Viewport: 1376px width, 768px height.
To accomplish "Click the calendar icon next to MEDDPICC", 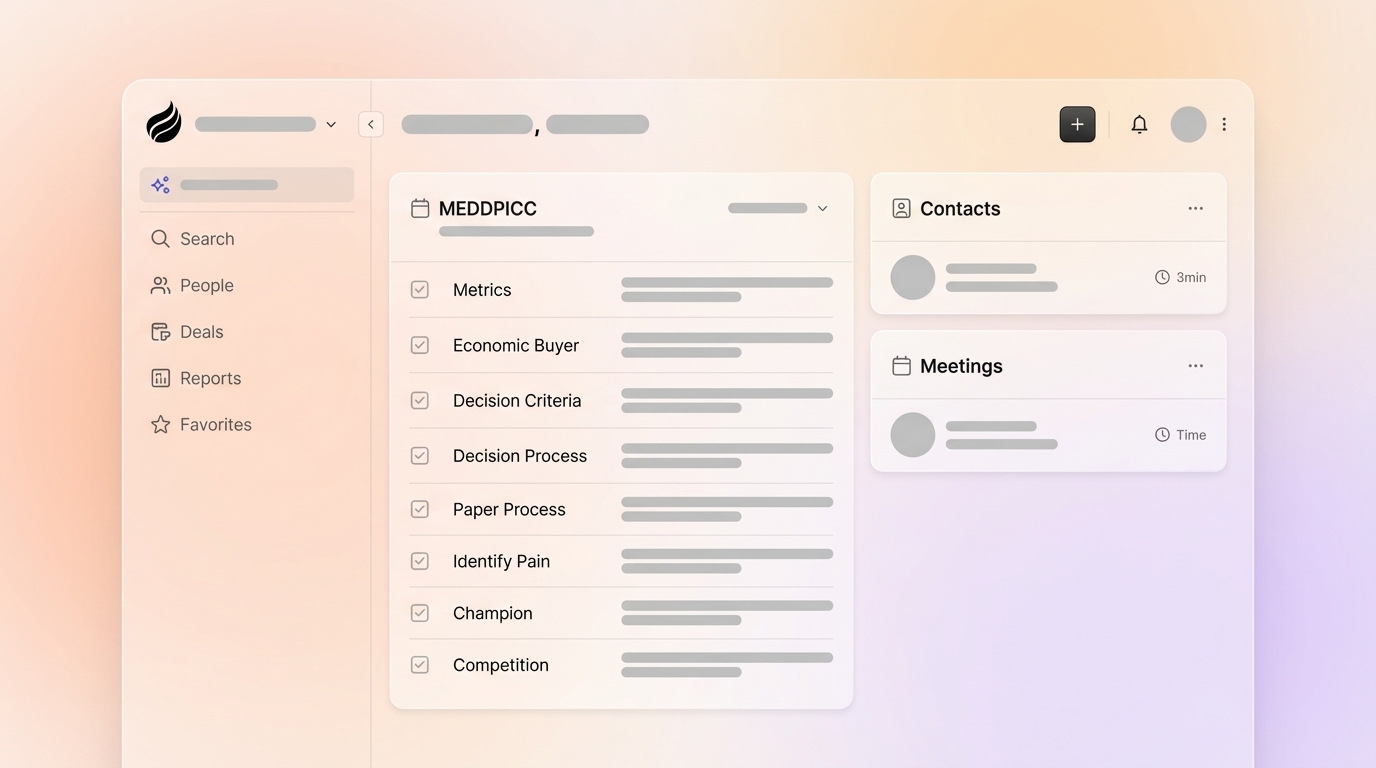I will pyautogui.click(x=419, y=208).
